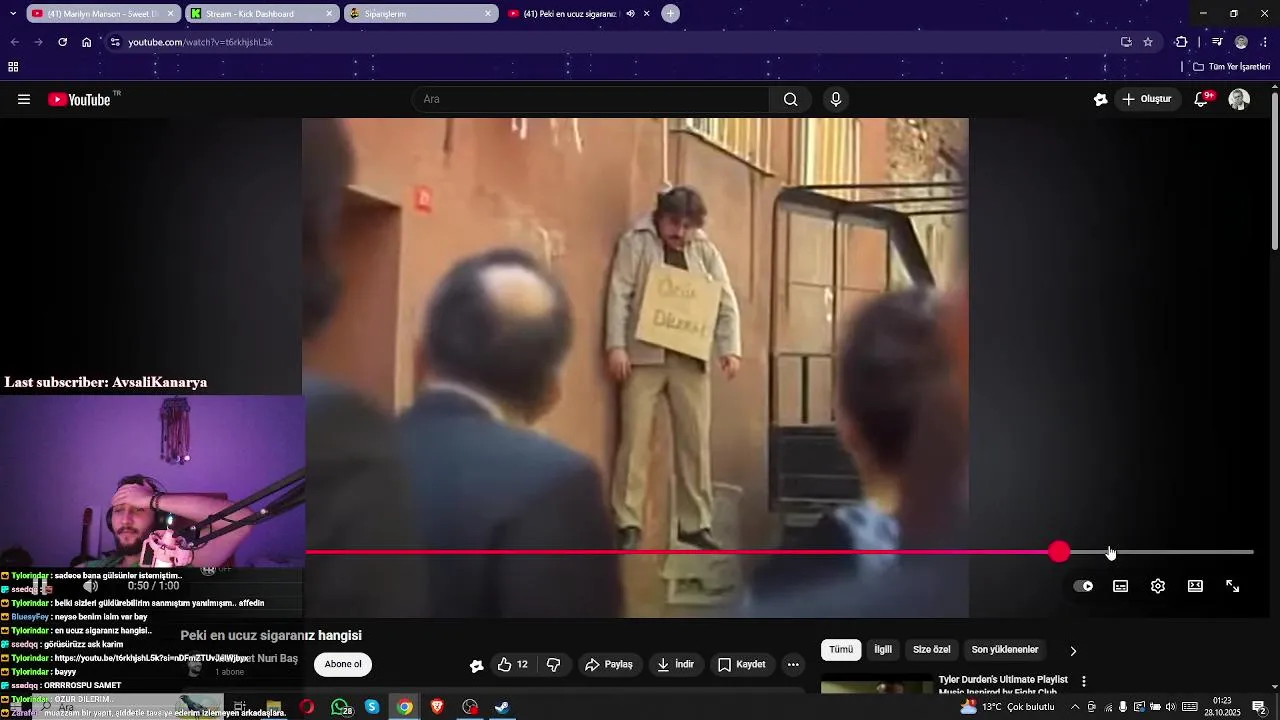Open Opera browser from the taskbar

click(306, 707)
